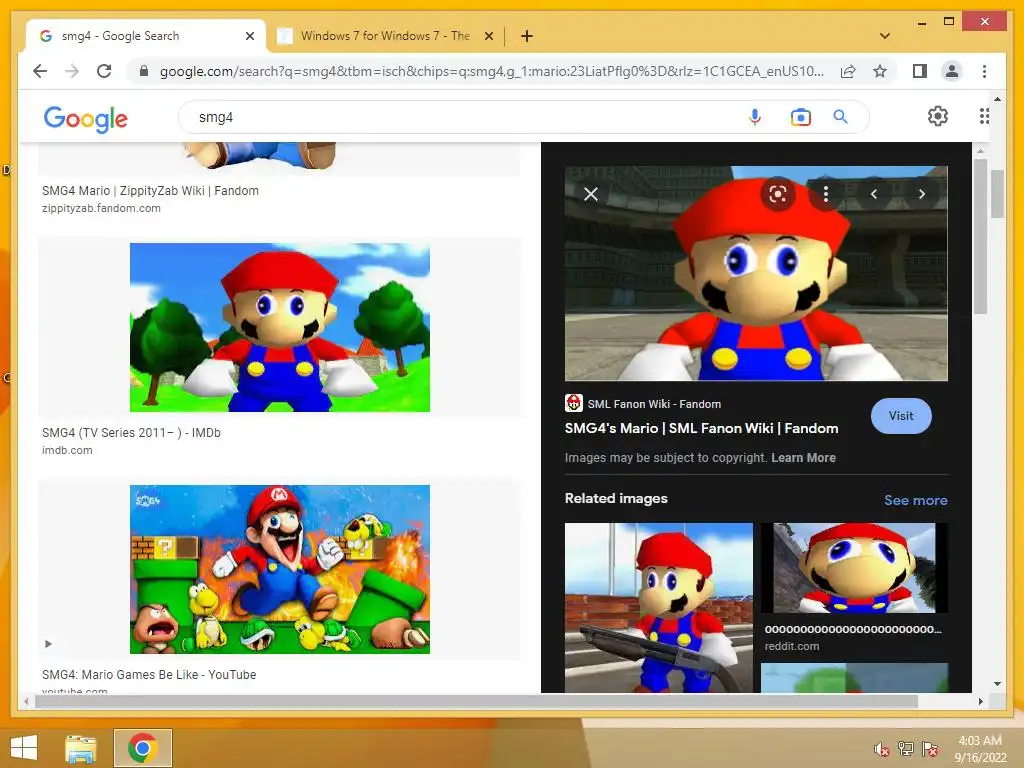Open Google apps grid
Image resolution: width=1024 pixels, height=768 pixels.
(984, 116)
